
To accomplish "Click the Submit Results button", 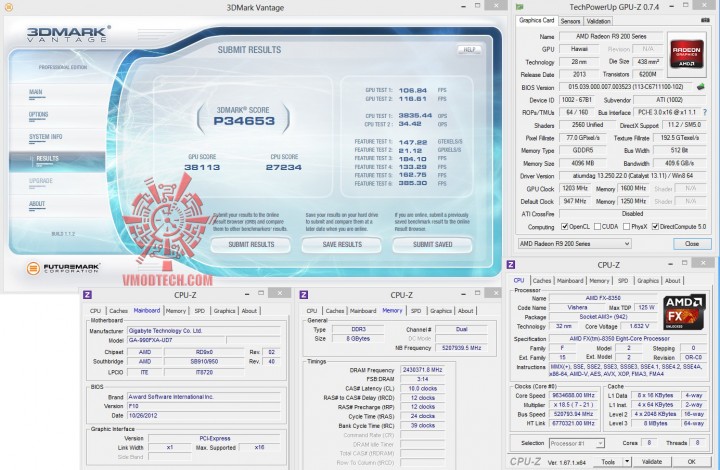I will tap(251, 245).
